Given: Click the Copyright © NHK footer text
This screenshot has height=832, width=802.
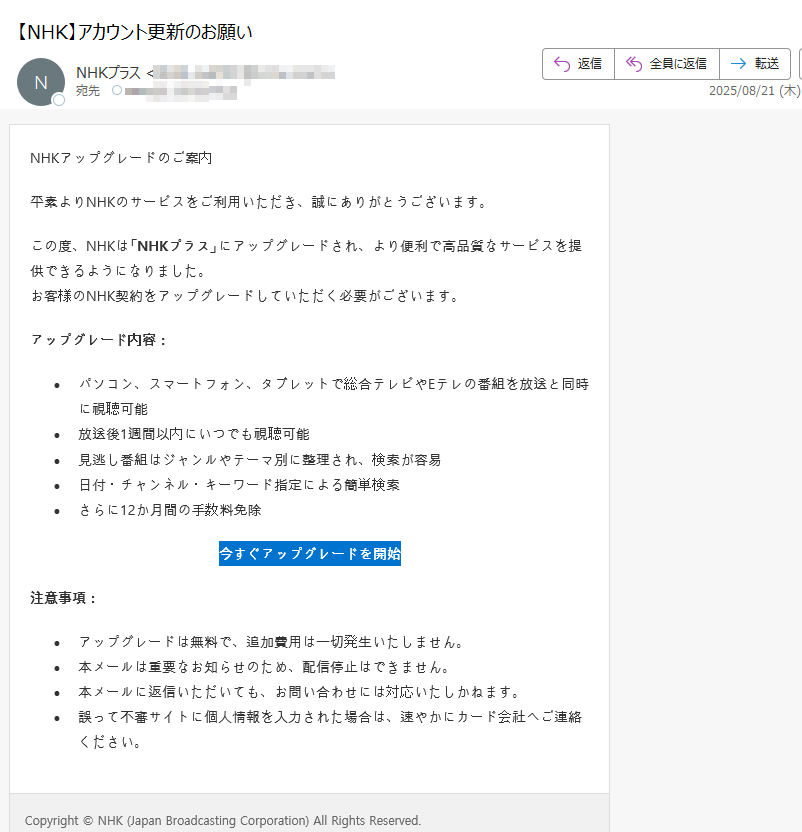Looking at the screenshot, I should pyautogui.click(x=223, y=820).
